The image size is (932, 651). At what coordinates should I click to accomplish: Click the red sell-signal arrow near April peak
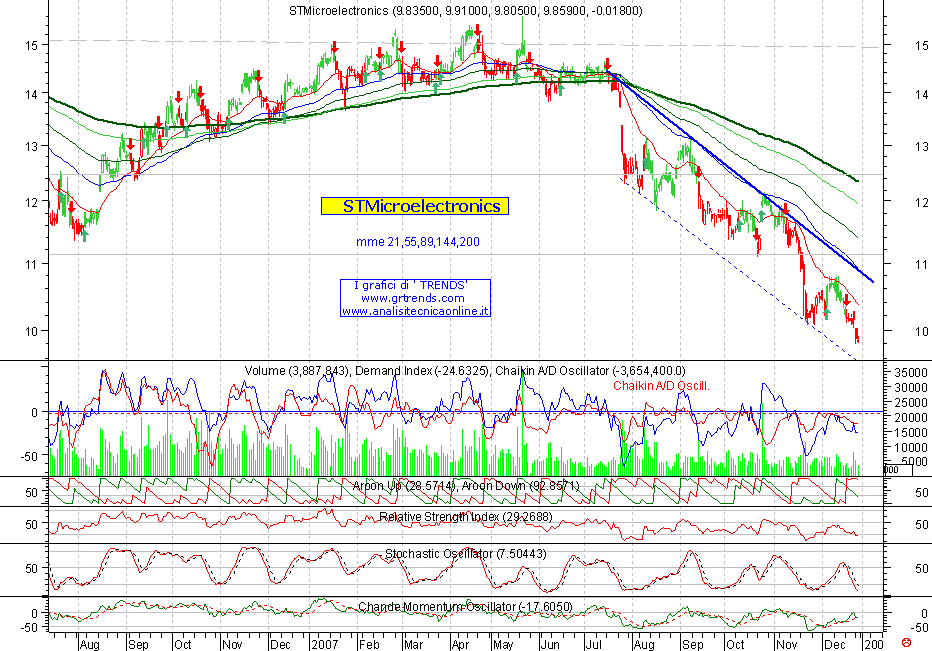477,31
